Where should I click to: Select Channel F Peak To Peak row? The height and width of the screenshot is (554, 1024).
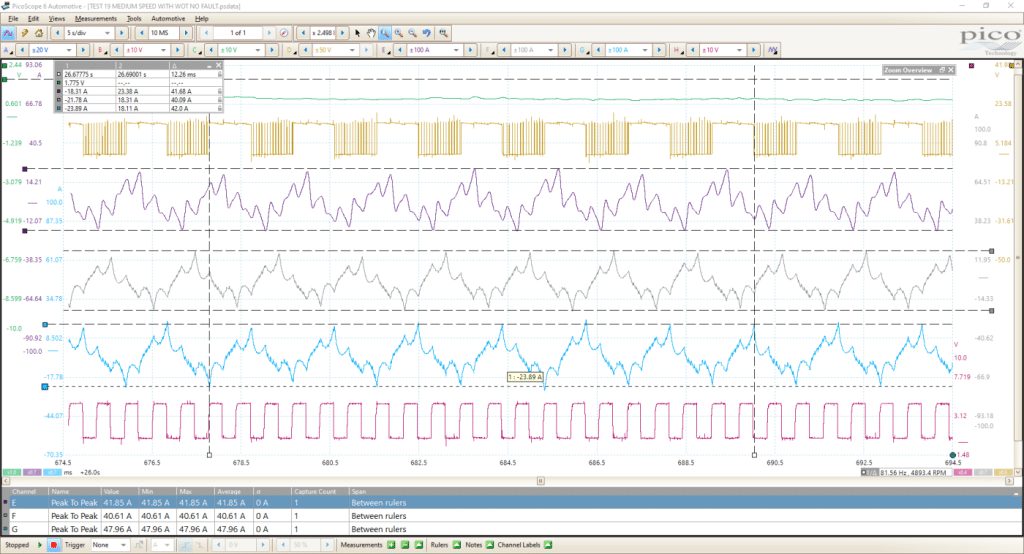(x=512, y=516)
